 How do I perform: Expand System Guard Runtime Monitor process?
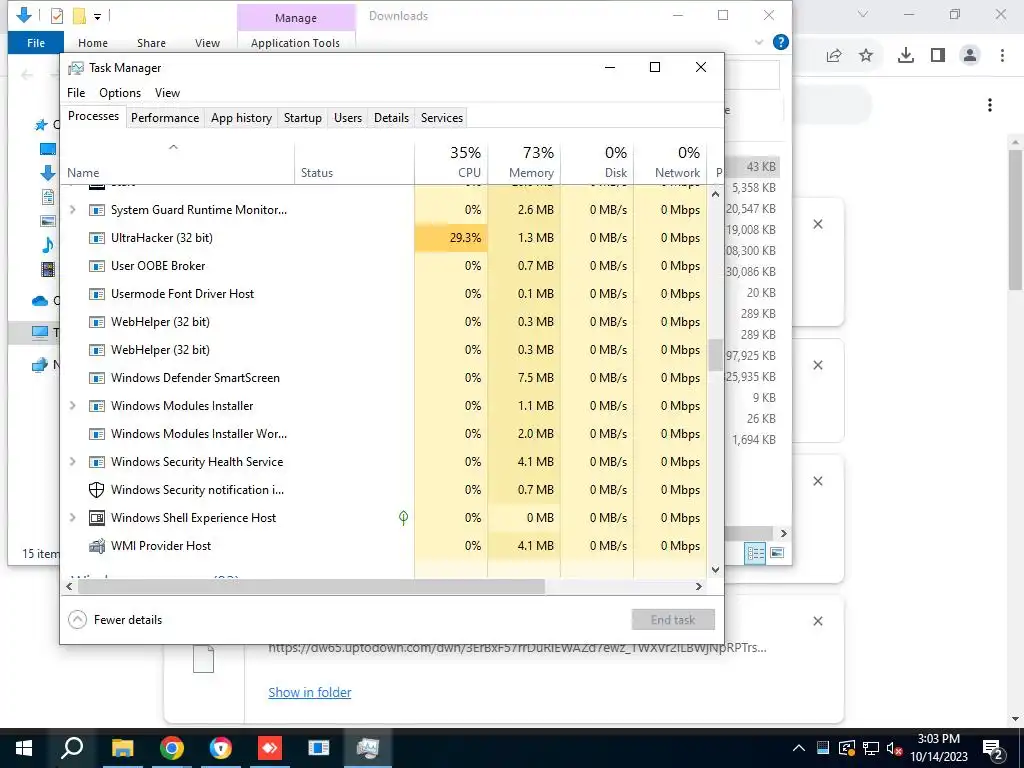point(72,210)
